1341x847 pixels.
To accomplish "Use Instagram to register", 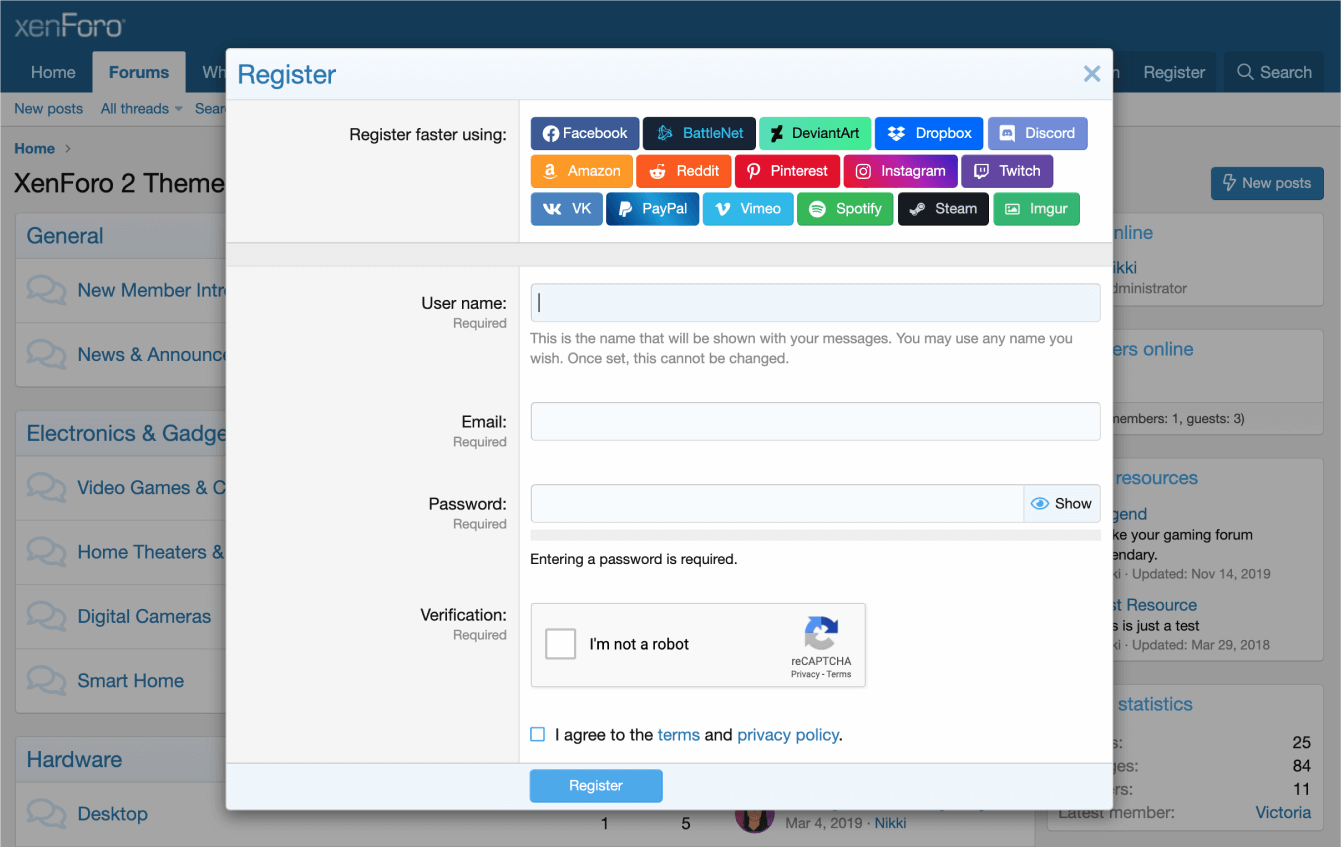I will [900, 171].
